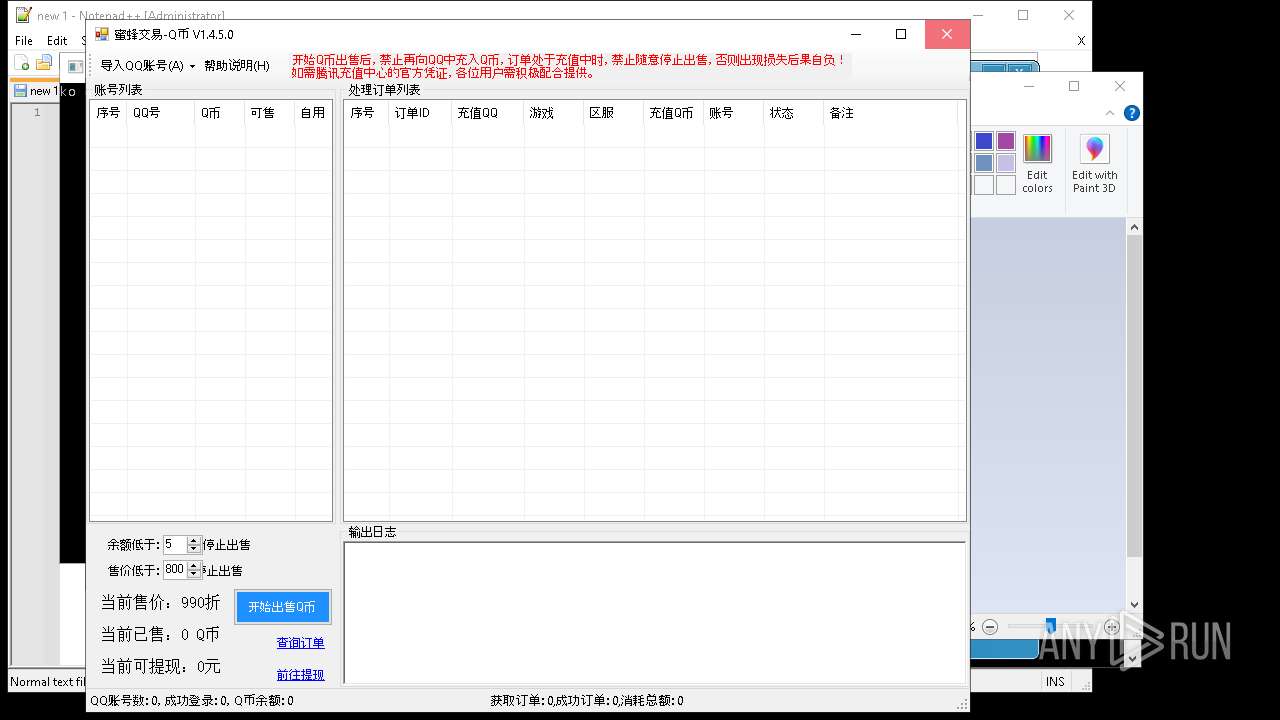
Task: Click the 游戏 column header
Action: pyautogui.click(x=554, y=113)
